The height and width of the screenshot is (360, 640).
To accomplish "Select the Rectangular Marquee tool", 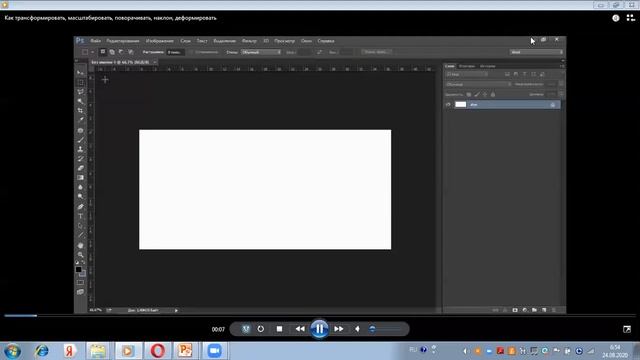I will coord(80,82).
